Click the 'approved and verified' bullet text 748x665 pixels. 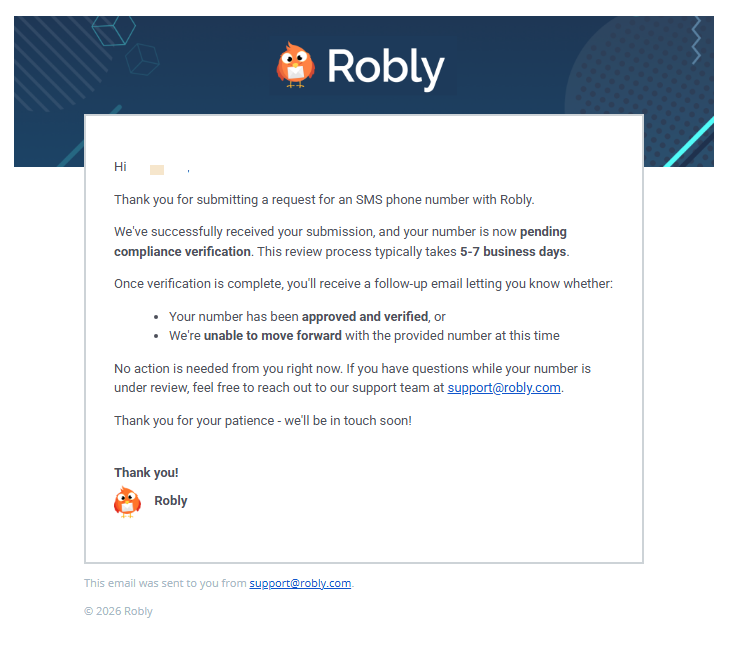(365, 317)
